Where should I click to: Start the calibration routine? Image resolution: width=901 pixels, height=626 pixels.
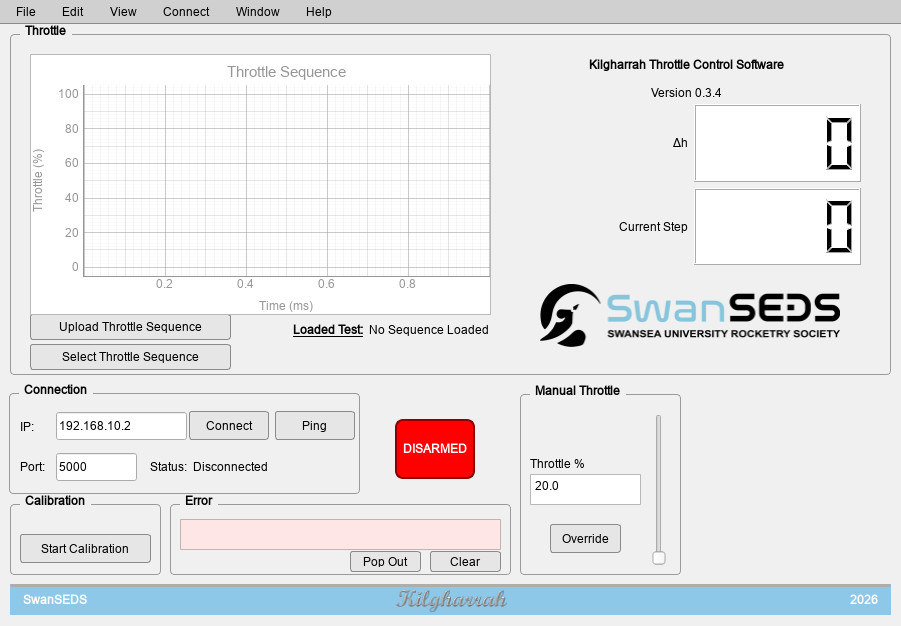85,548
